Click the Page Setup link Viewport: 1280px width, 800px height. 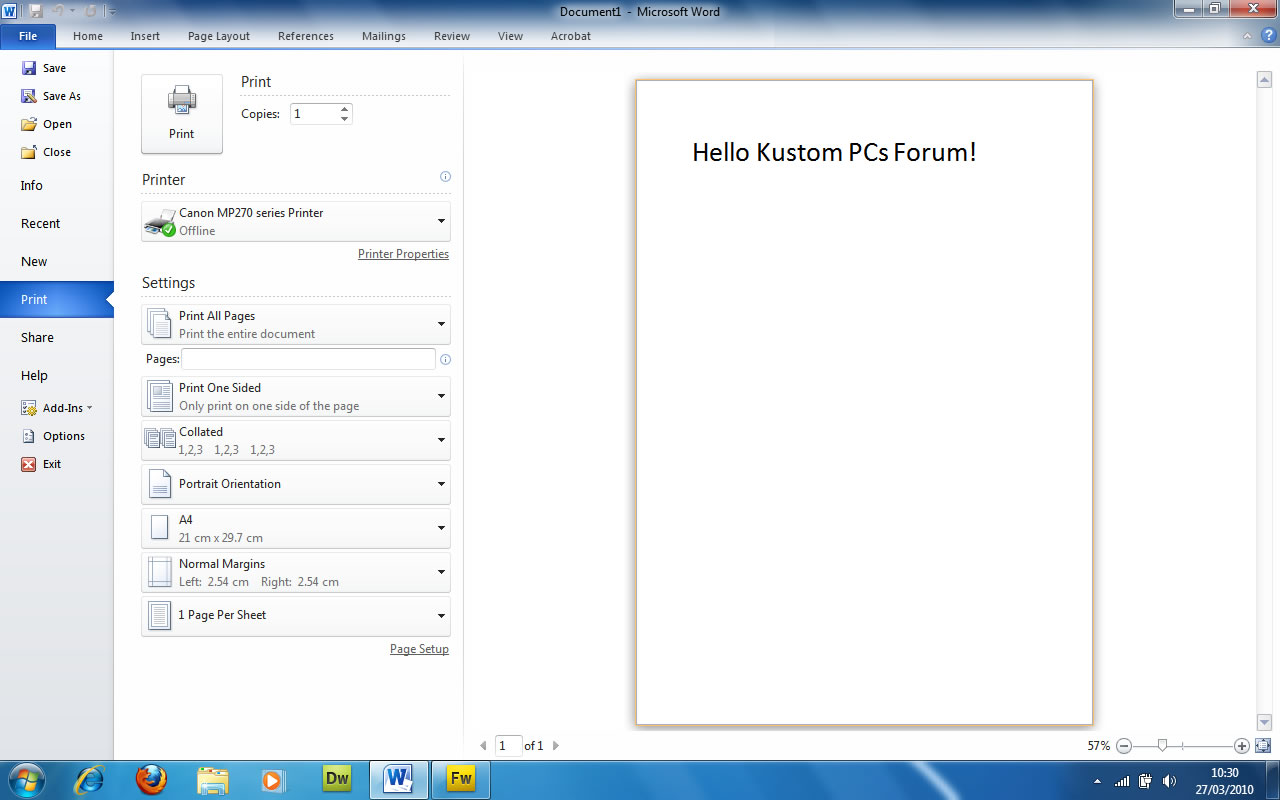[x=419, y=649]
